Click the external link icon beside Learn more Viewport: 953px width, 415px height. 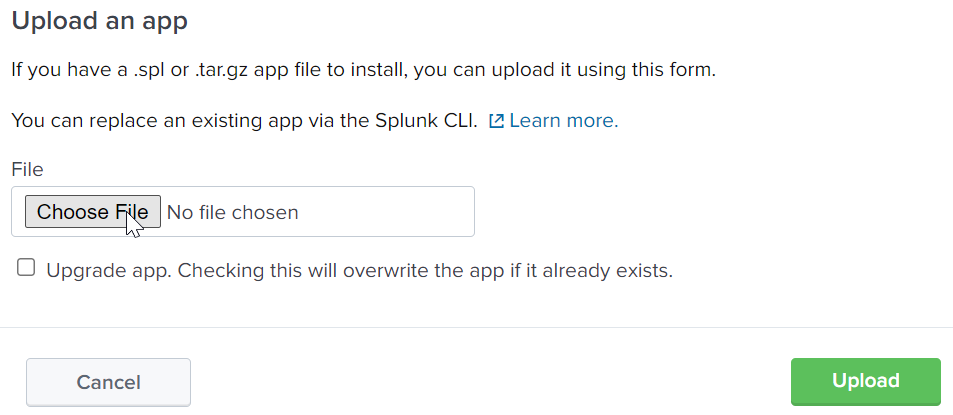(496, 122)
